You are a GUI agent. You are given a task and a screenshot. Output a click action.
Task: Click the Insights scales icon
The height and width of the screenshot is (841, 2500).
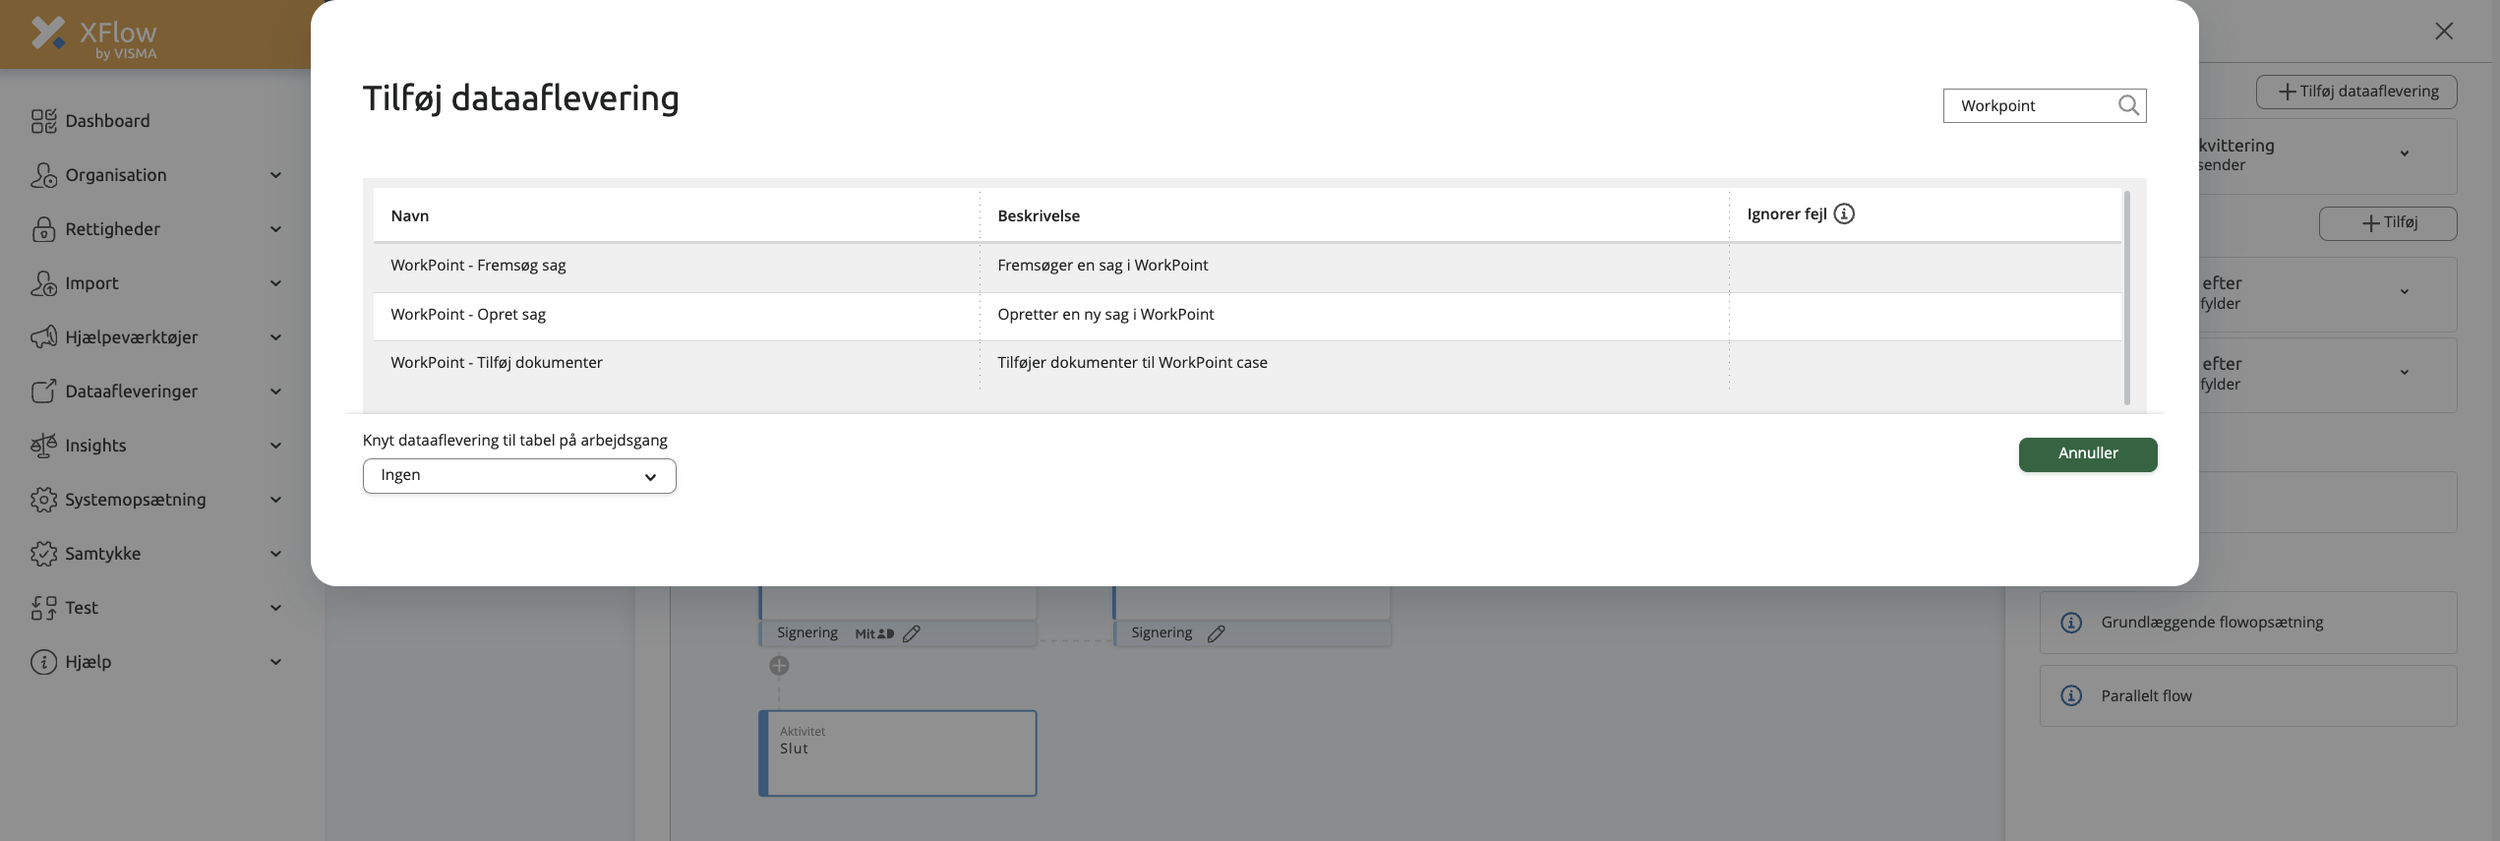pyautogui.click(x=43, y=445)
